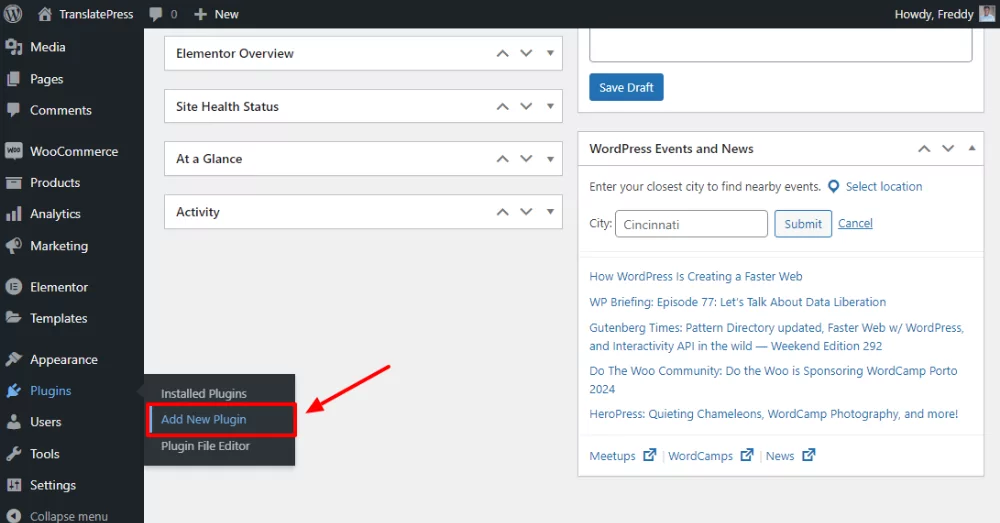Open the Plugins plug icon
This screenshot has height=523, width=1000.
tap(13, 390)
